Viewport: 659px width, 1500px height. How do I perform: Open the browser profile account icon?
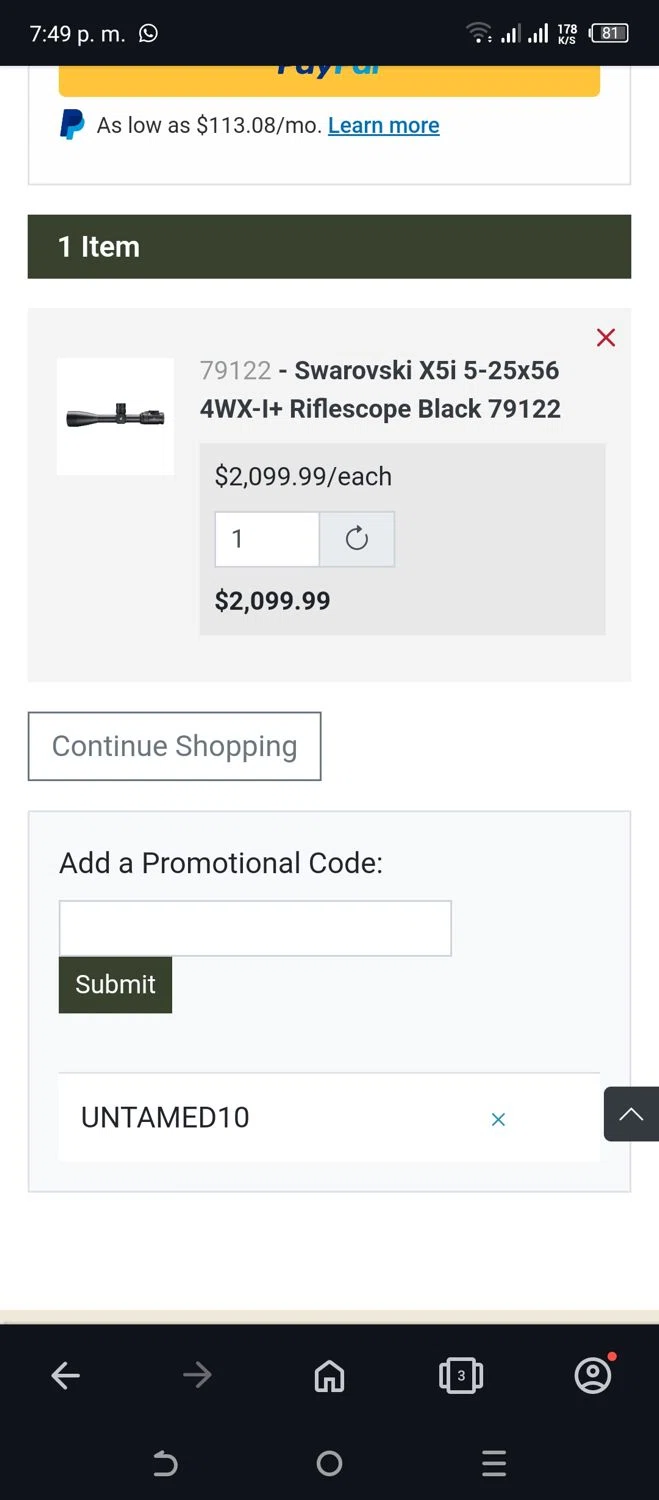point(593,1376)
